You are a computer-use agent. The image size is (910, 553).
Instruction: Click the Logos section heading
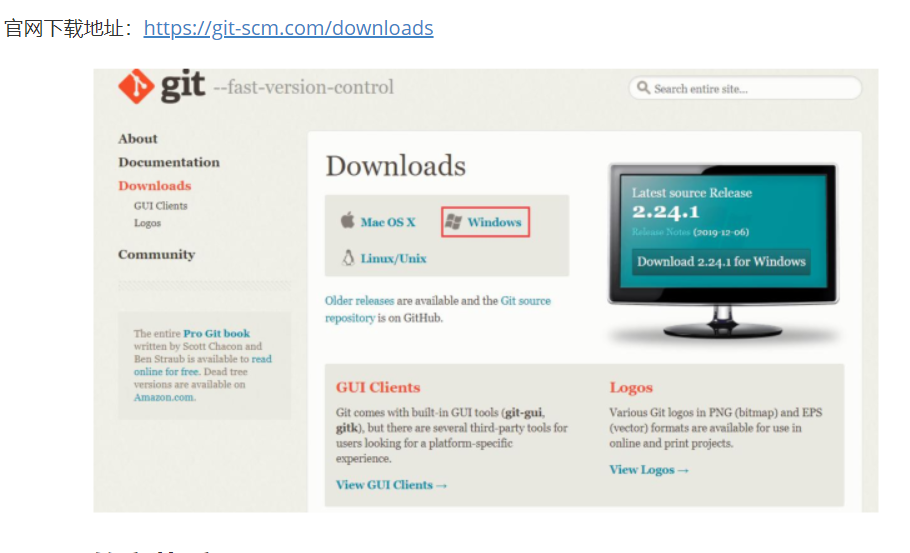click(631, 387)
